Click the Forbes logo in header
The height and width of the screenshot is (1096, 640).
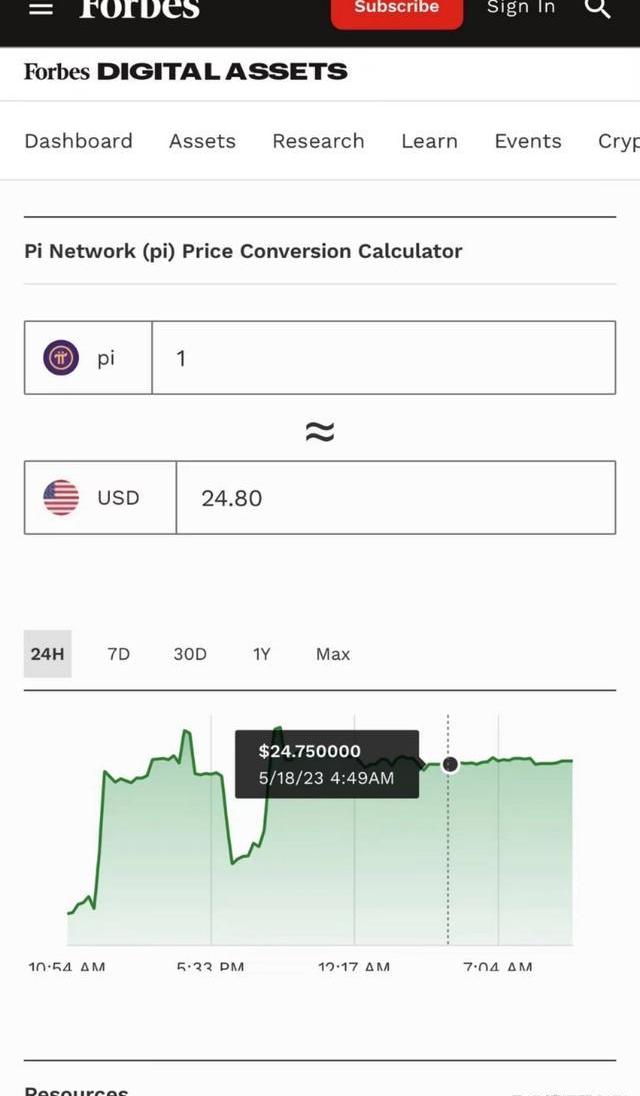(x=140, y=9)
